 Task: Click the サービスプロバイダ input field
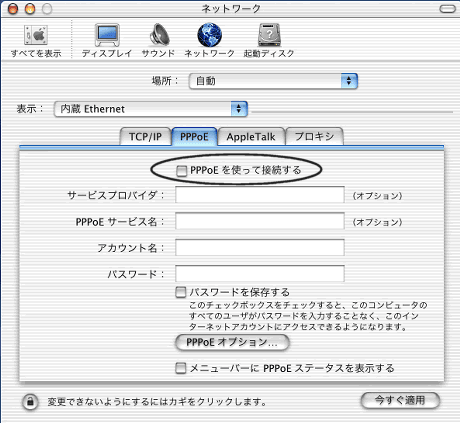click(260, 195)
